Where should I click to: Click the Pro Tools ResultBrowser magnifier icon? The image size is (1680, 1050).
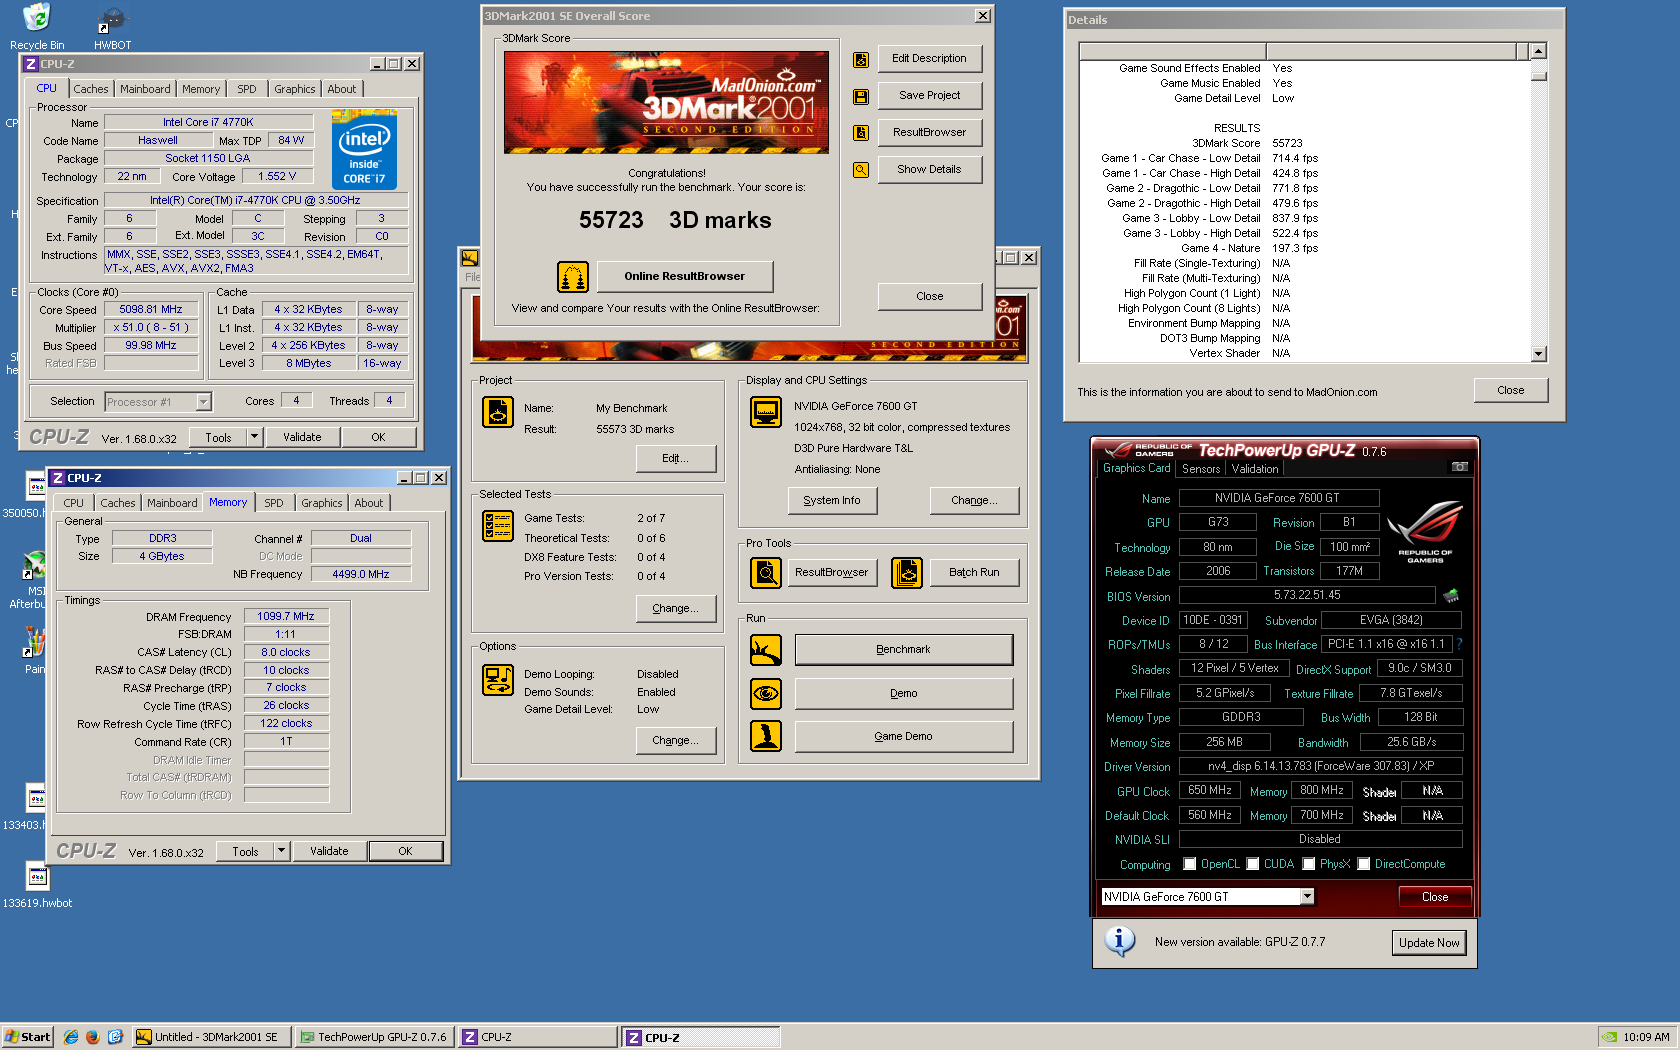pos(766,573)
